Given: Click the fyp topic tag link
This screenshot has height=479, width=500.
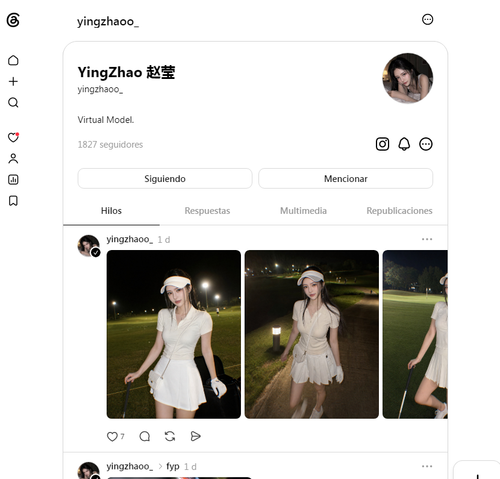Looking at the screenshot, I should [173, 466].
